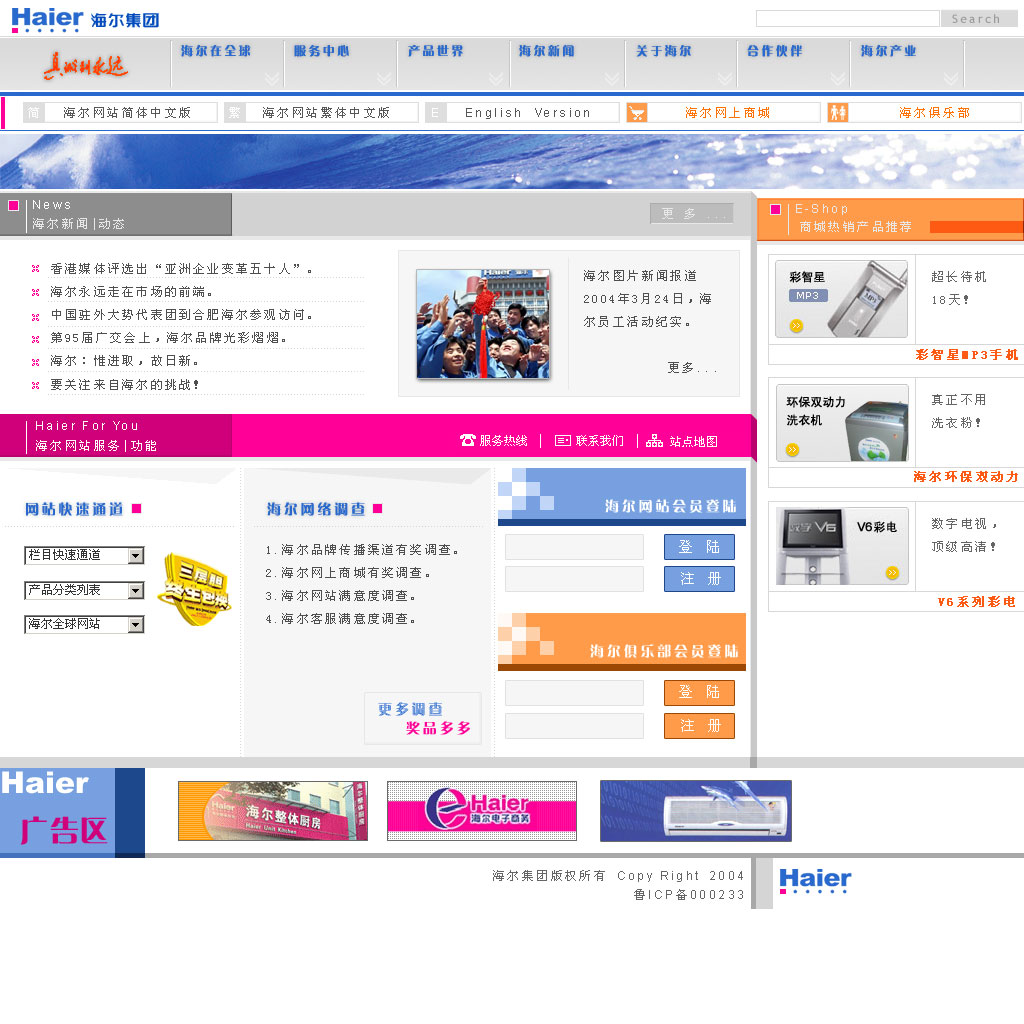This screenshot has width=1024, height=1024.
Task: Expand the 服务中心 menu arrow
Action: [385, 78]
